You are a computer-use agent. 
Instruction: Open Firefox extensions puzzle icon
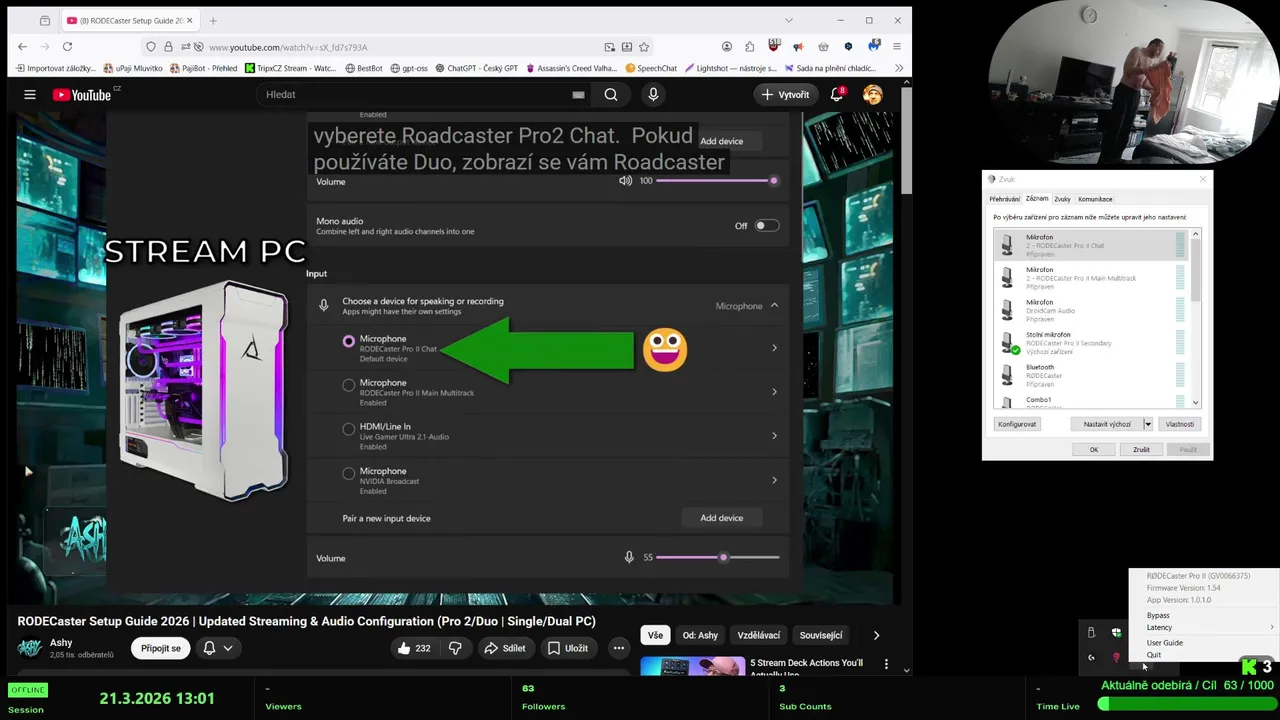(750, 46)
